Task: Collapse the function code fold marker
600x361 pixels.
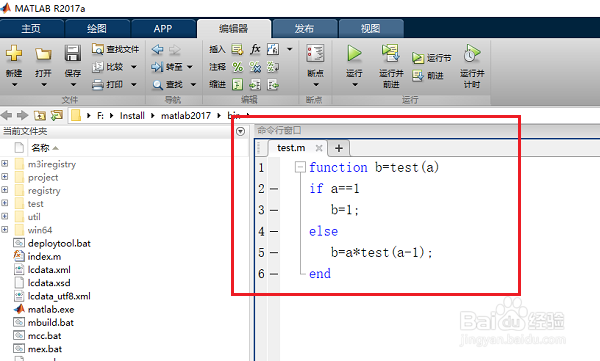Action: tap(300, 167)
